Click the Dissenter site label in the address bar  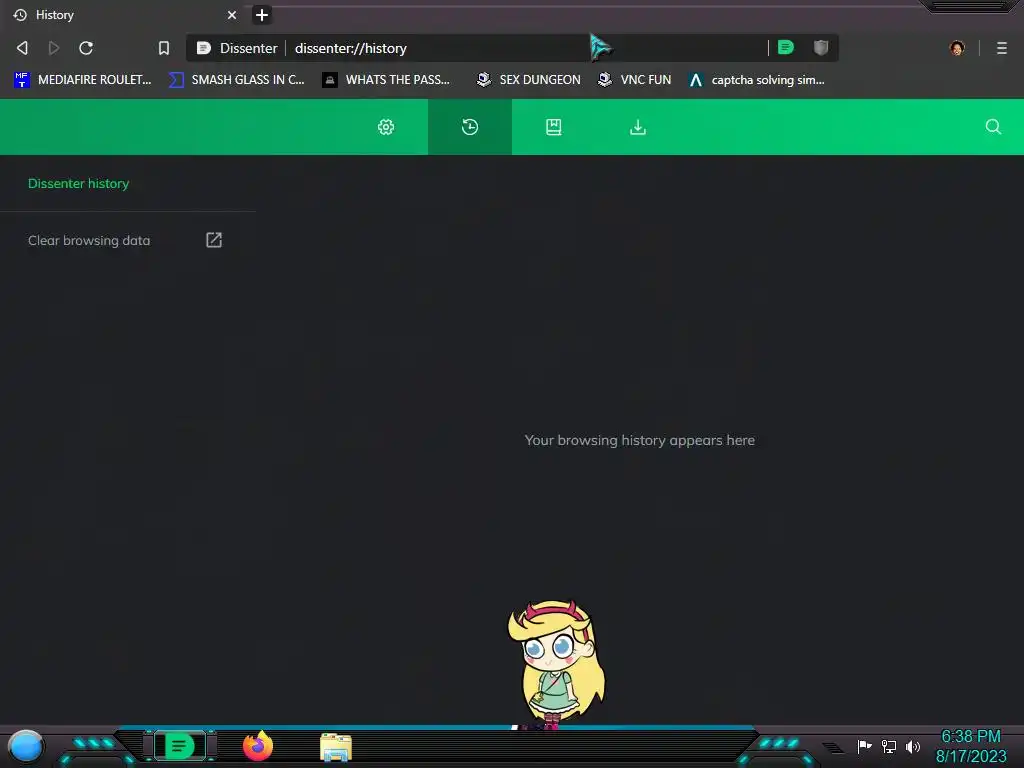[248, 48]
